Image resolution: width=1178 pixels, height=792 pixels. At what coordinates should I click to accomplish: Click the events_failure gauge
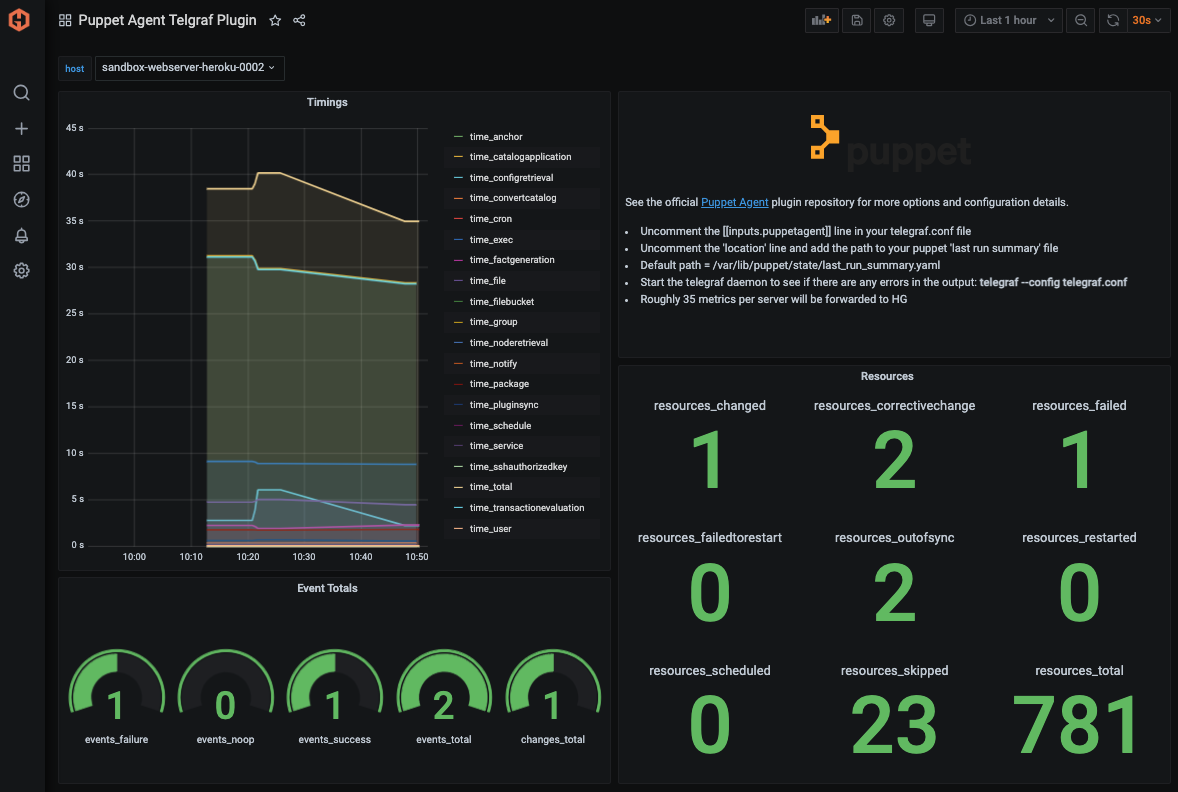116,684
